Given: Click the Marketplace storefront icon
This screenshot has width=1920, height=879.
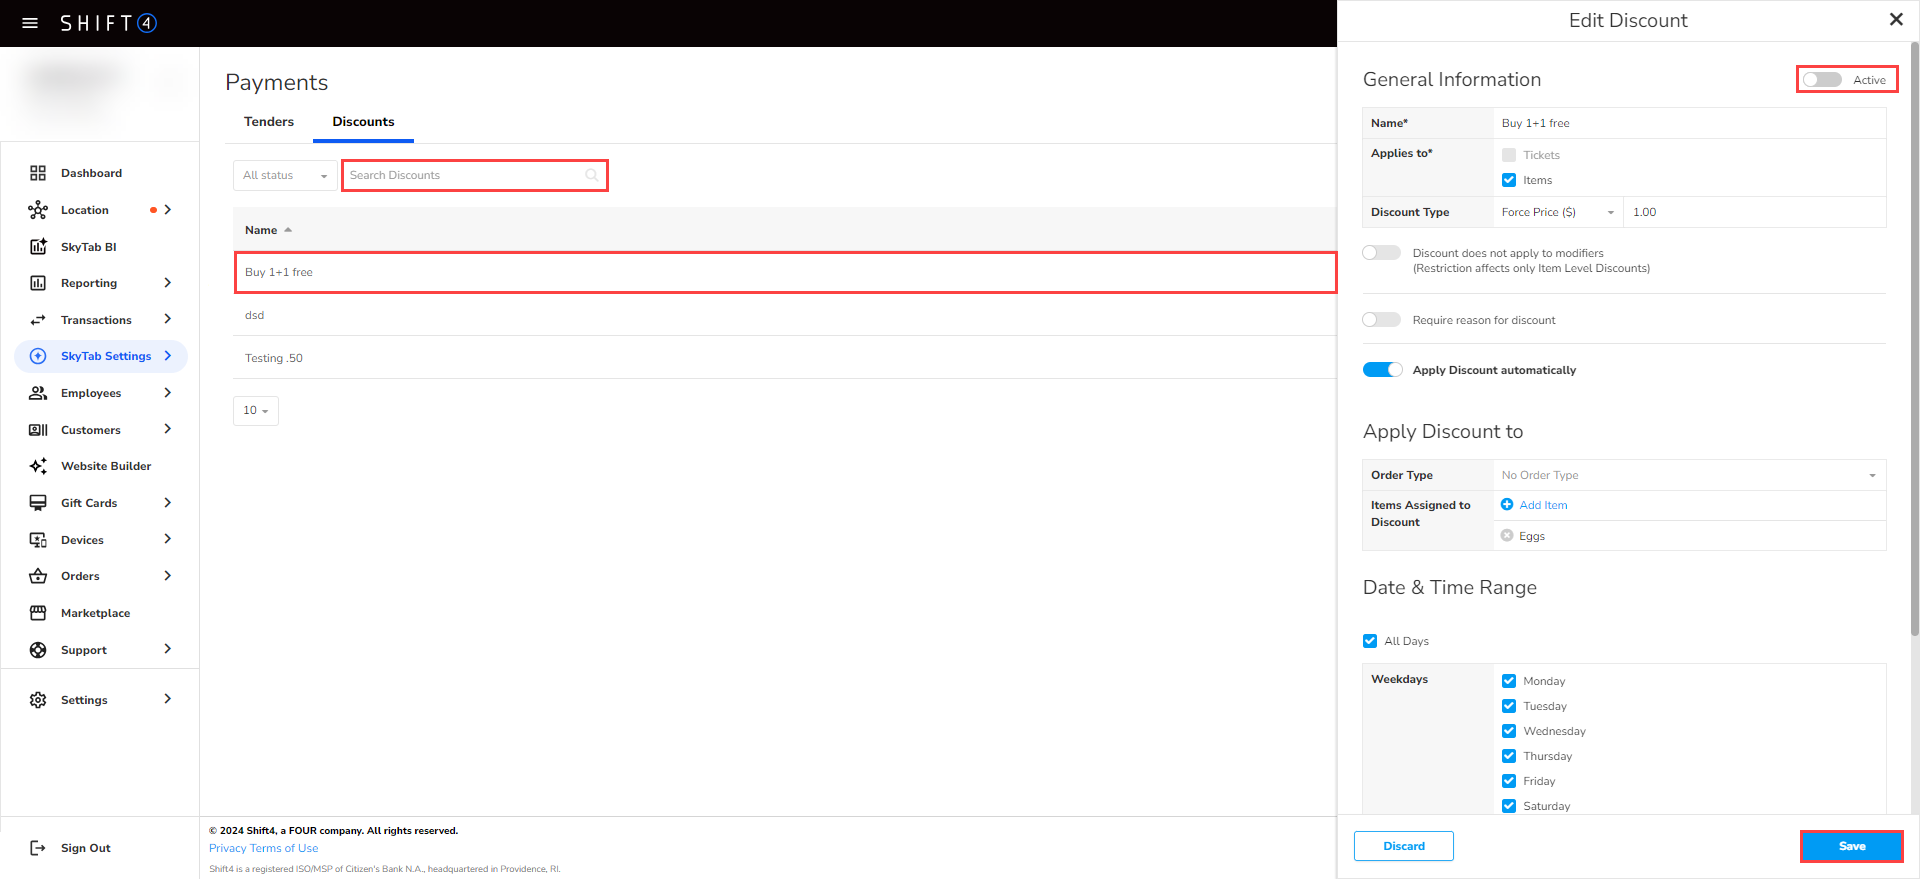Looking at the screenshot, I should click(38, 613).
